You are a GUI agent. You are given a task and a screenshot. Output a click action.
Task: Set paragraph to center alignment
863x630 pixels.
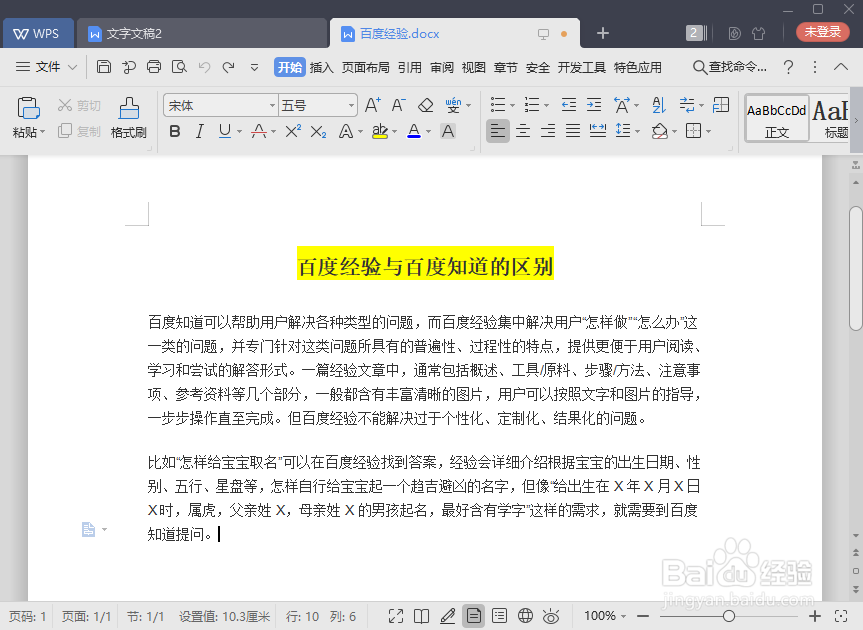[x=523, y=131]
